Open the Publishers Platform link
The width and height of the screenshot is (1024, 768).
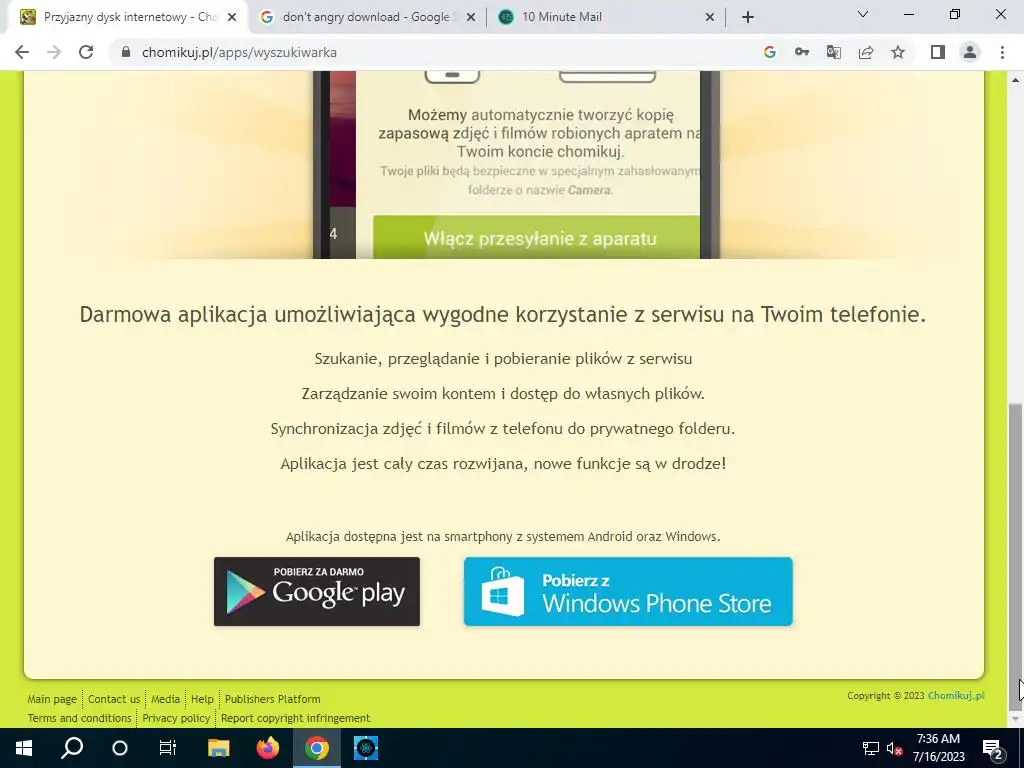pyautogui.click(x=272, y=699)
